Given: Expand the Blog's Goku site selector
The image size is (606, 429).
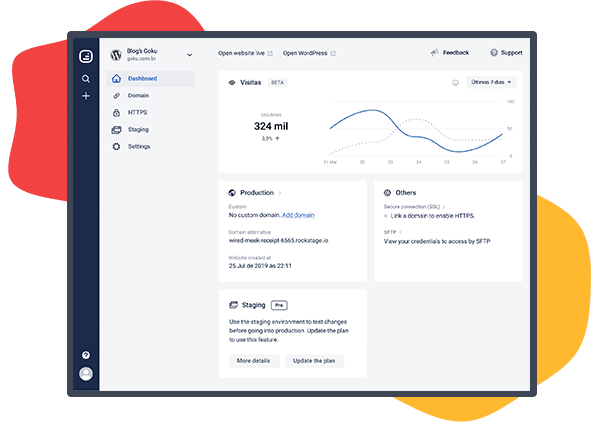Looking at the screenshot, I should (x=189, y=54).
